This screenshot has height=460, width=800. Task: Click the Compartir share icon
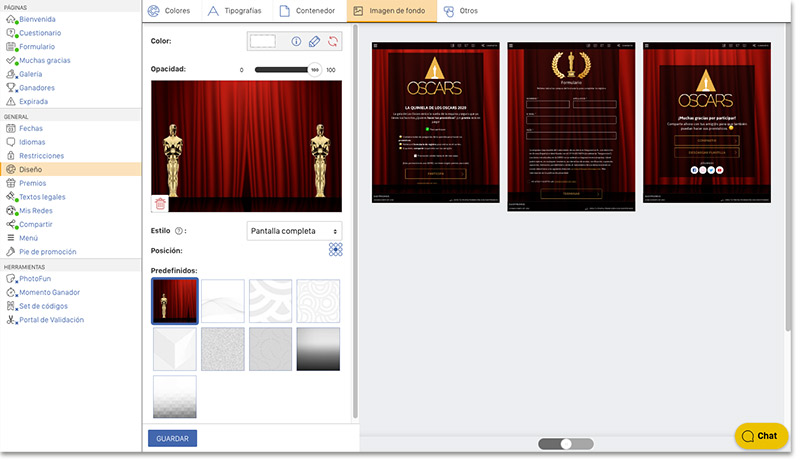pyautogui.click(x=11, y=224)
